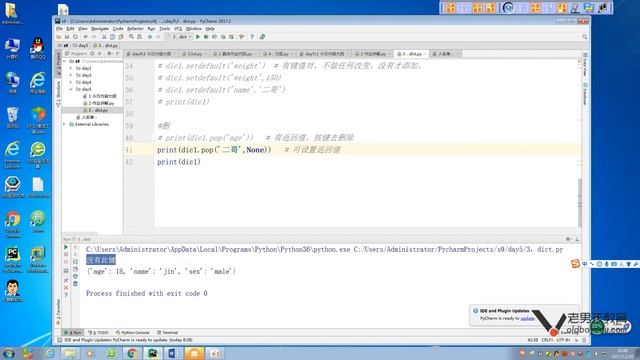Image resolution: width=640 pixels, height=360 pixels.
Task: Open the Navigate menu
Action: (x=100, y=29)
